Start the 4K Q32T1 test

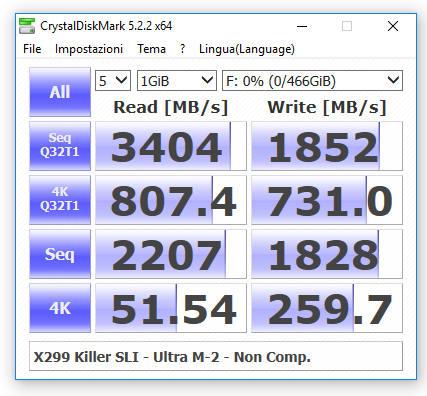(60, 200)
